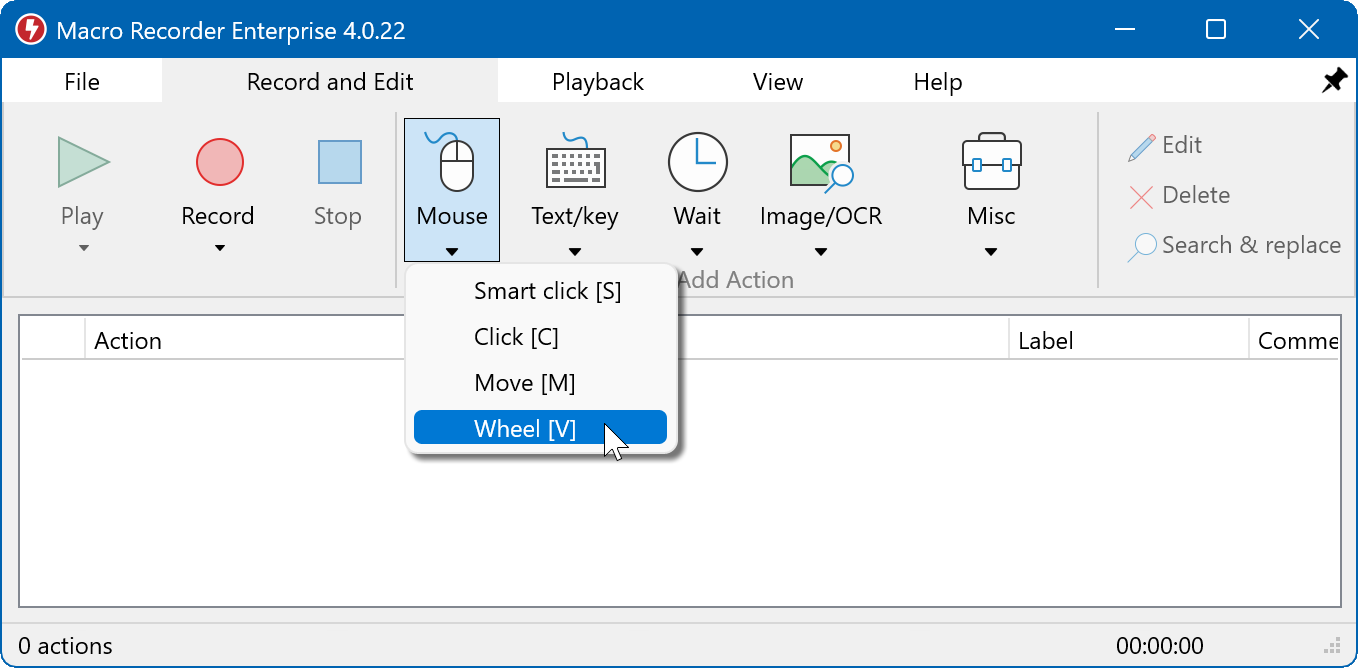Expand the Image/OCR dropdown arrow

tap(820, 252)
